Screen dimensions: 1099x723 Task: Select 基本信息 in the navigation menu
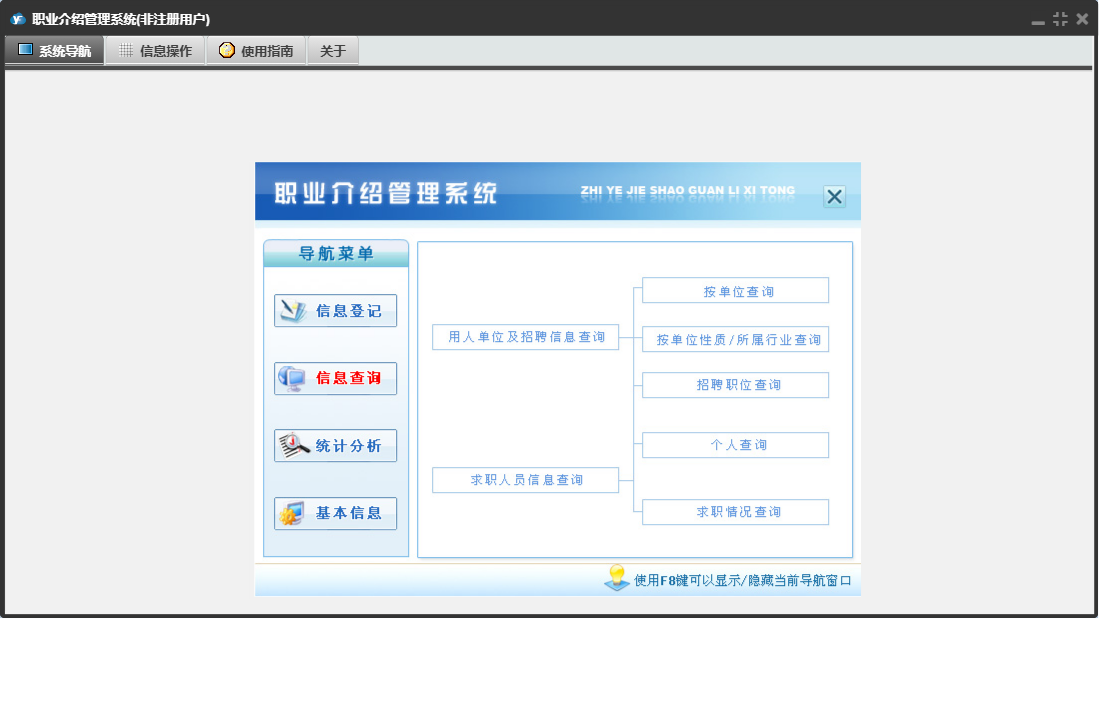point(335,514)
